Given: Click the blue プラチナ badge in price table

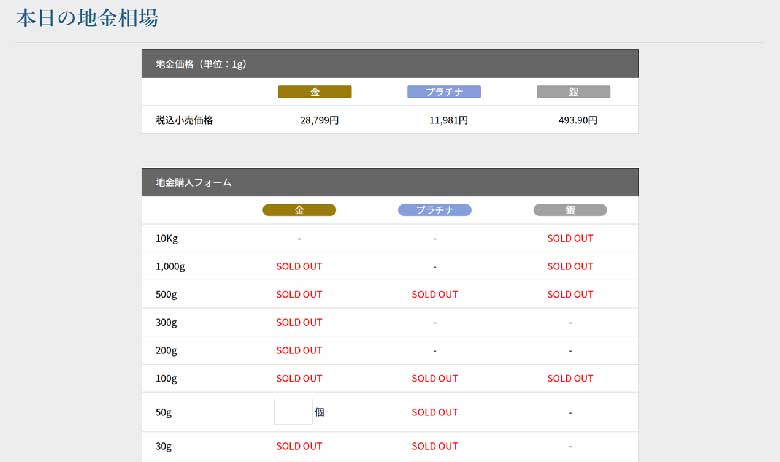Looking at the screenshot, I should point(444,92).
